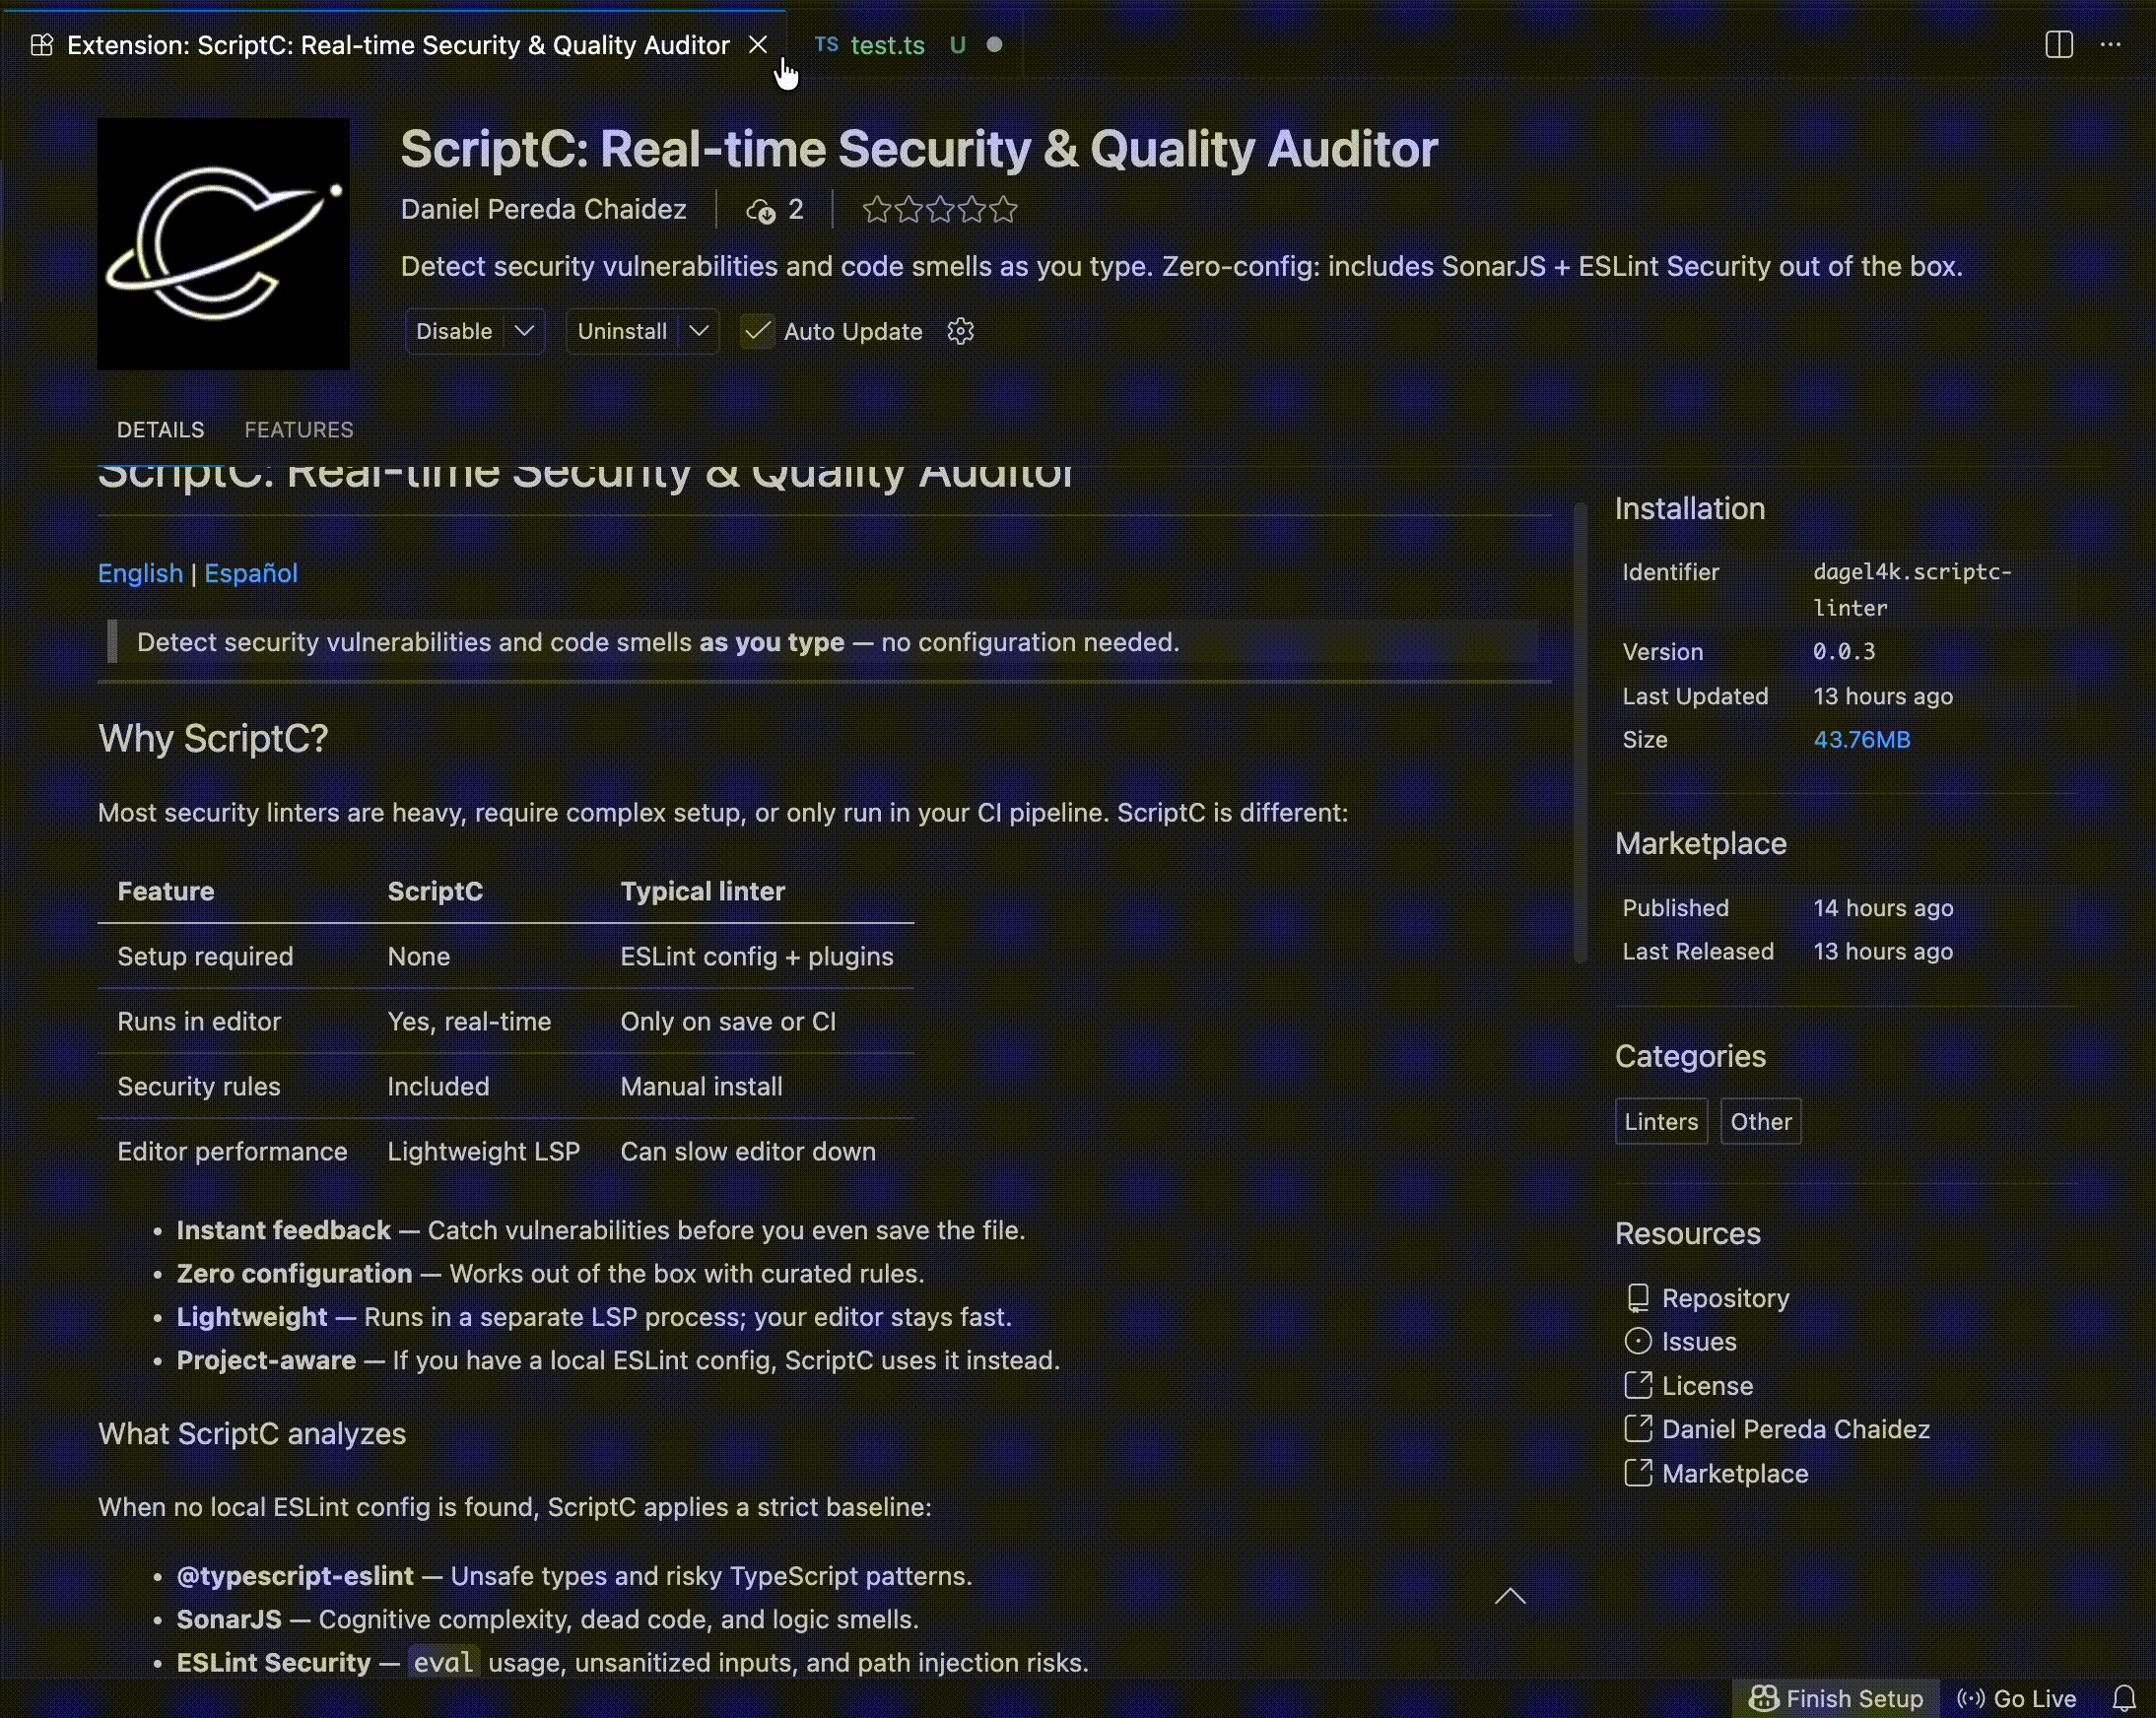This screenshot has height=1718, width=2156.
Task: Open the notifications bell icon
Action: pos(2124,1698)
